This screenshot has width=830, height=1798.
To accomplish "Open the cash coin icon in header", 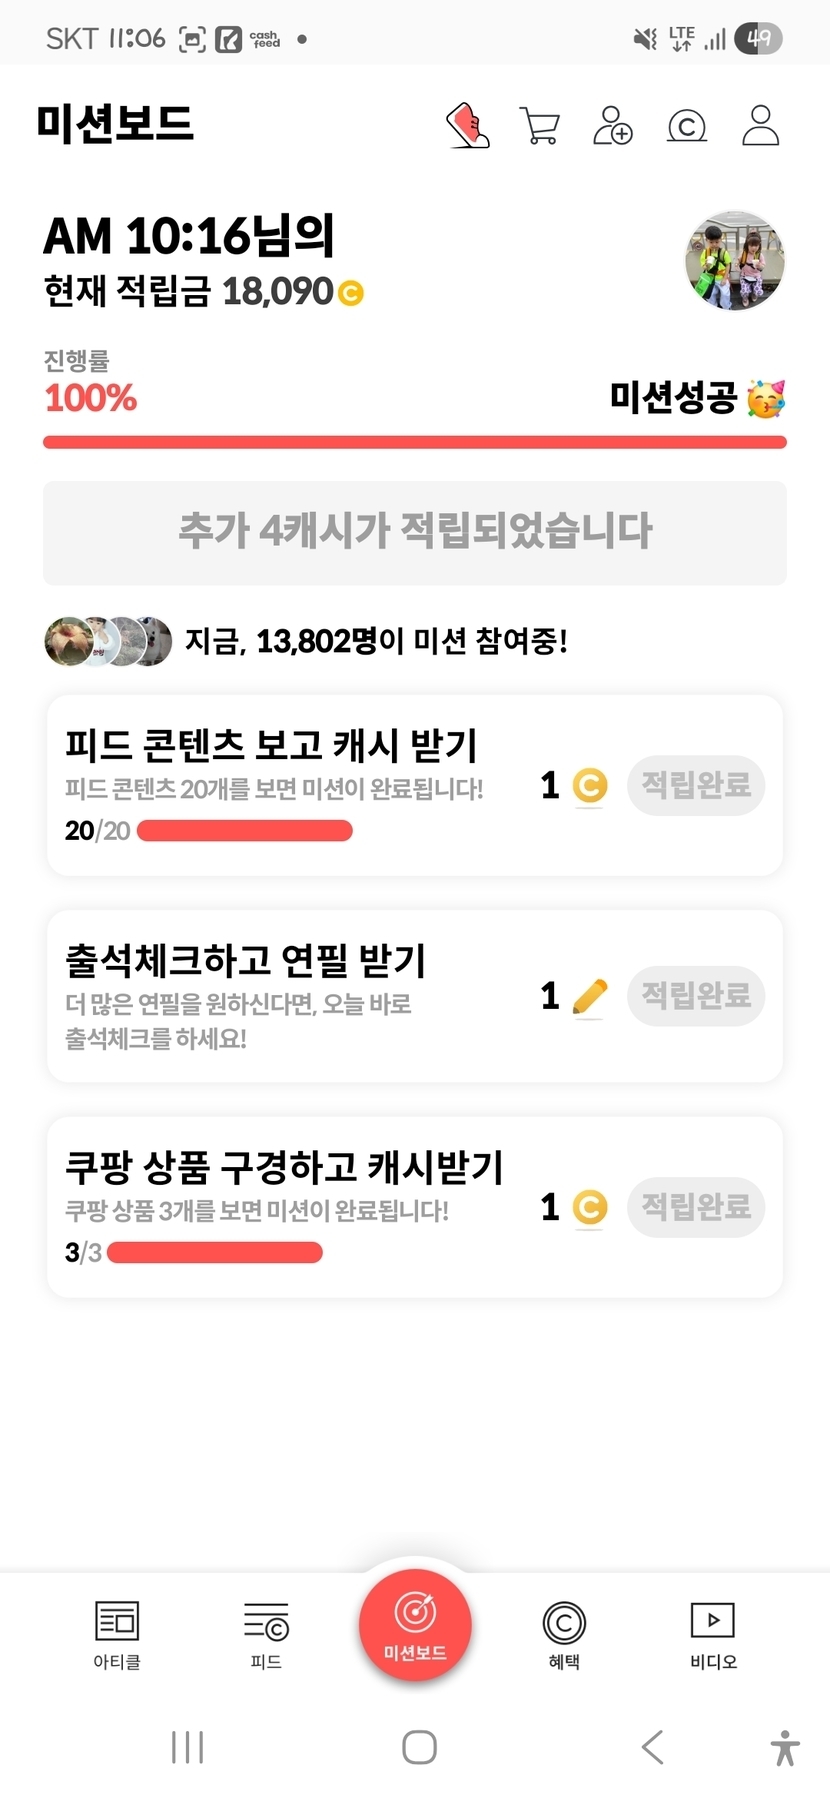I will click(687, 127).
